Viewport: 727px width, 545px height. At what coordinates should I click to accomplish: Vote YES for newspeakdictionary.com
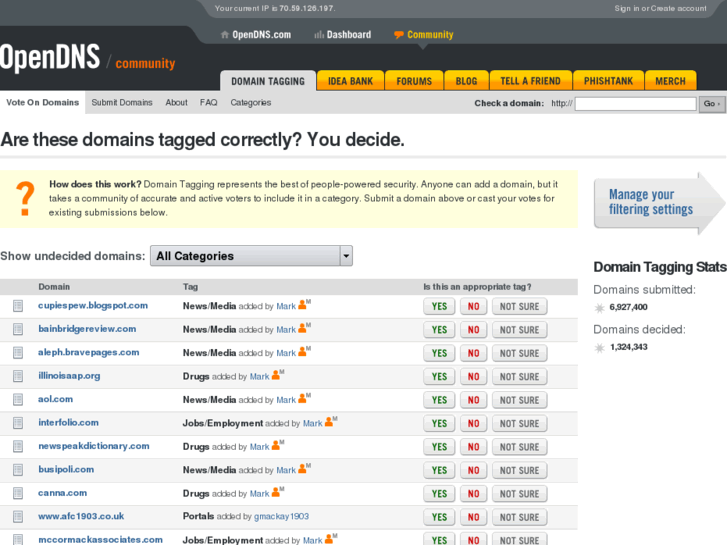[439, 447]
